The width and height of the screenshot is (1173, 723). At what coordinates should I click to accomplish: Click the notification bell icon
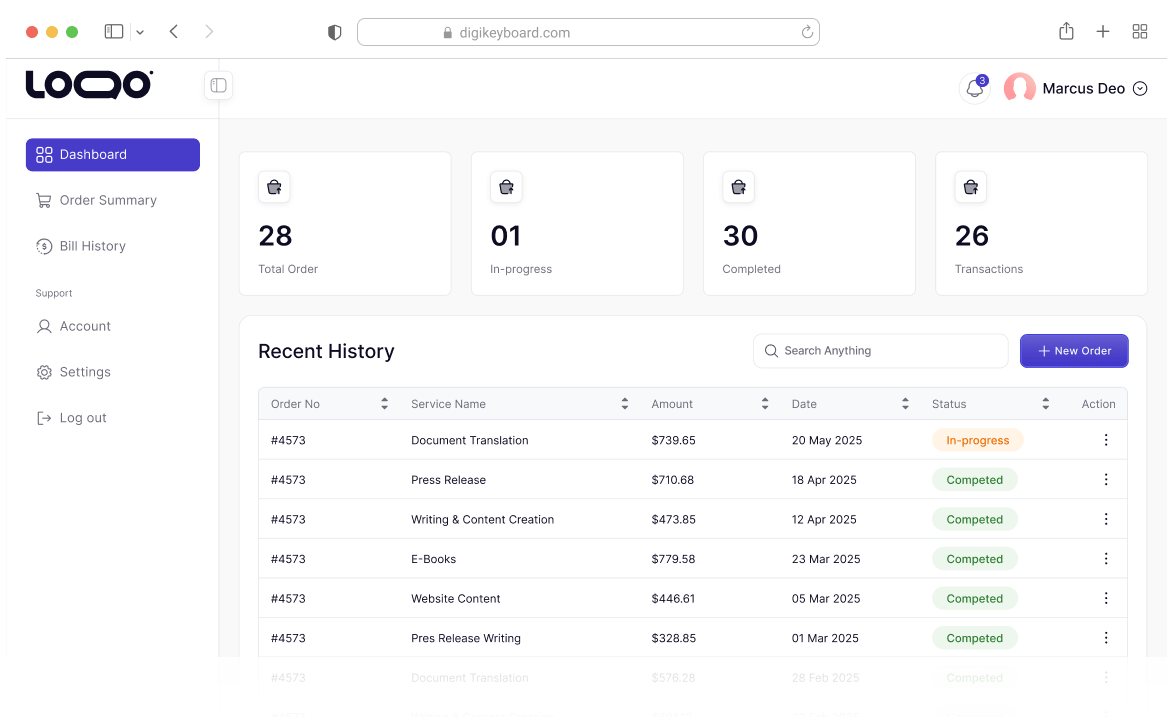click(x=974, y=89)
